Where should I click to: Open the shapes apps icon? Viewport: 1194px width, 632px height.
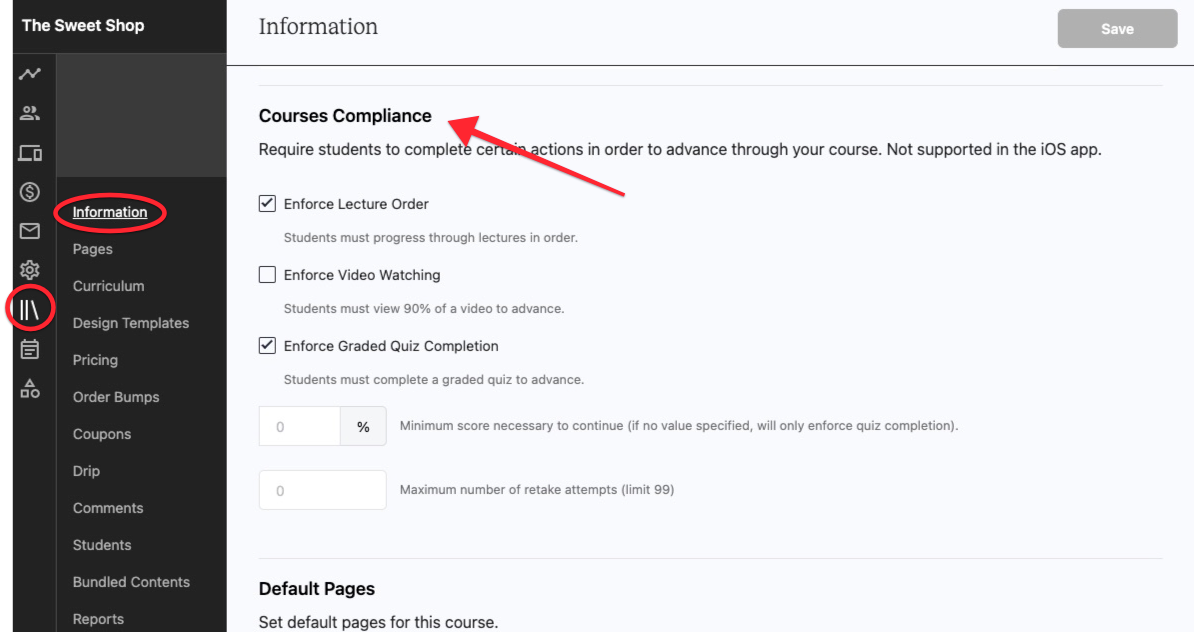click(x=30, y=388)
